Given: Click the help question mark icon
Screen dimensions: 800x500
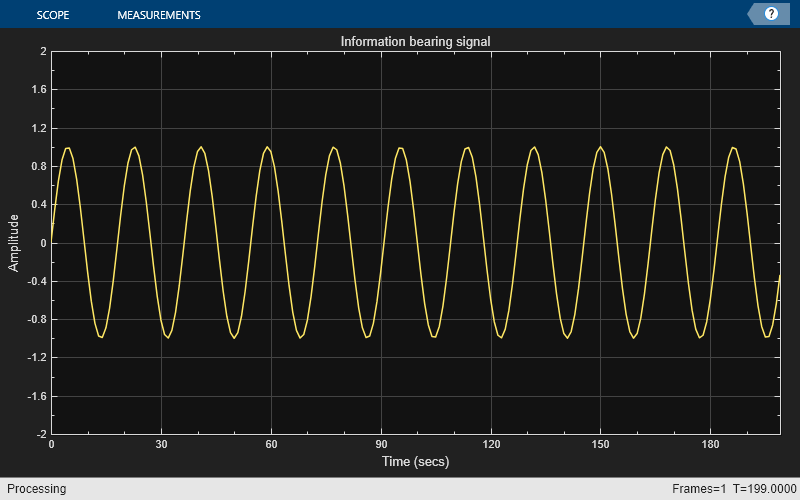Looking at the screenshot, I should (771, 14).
